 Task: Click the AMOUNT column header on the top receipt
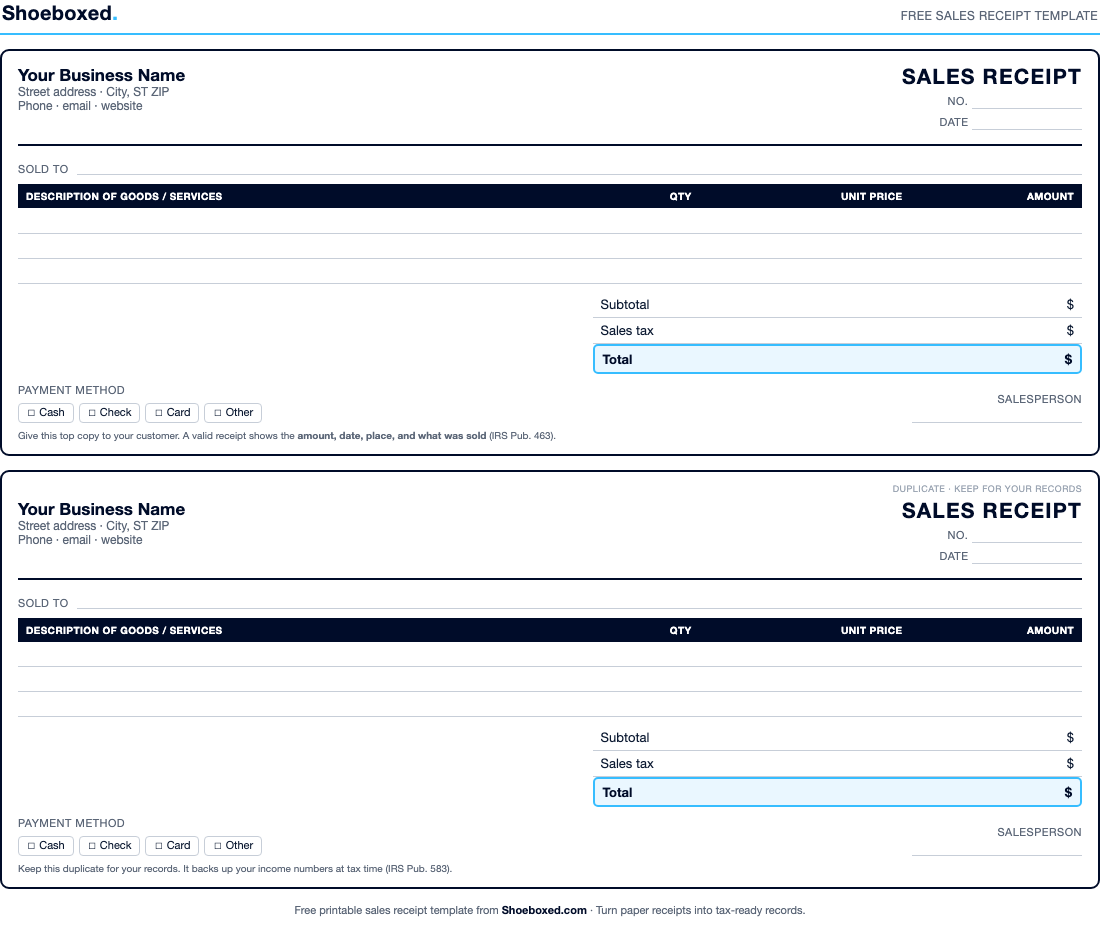click(x=1050, y=196)
